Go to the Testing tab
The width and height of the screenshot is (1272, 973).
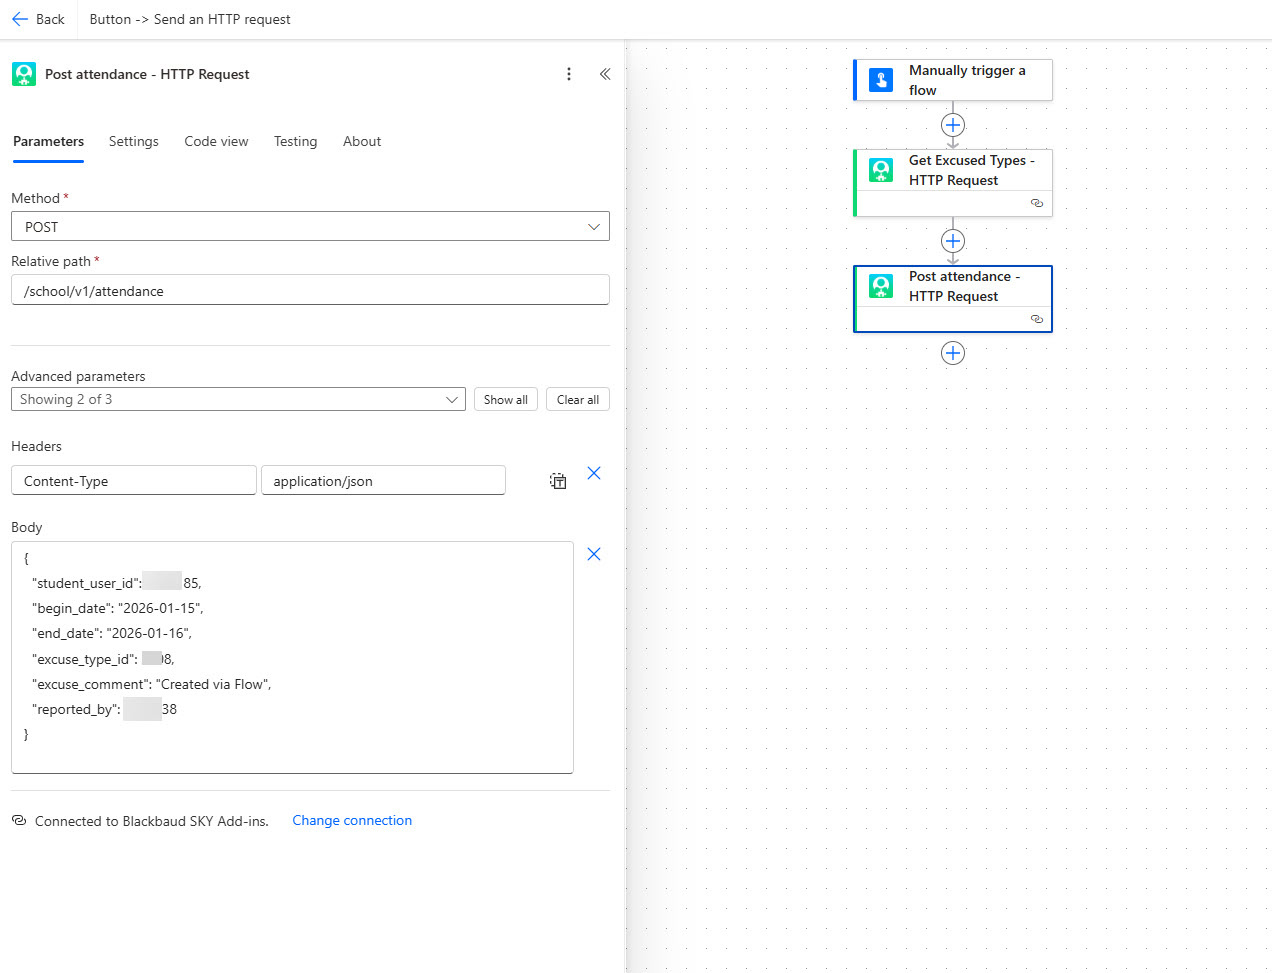295,141
